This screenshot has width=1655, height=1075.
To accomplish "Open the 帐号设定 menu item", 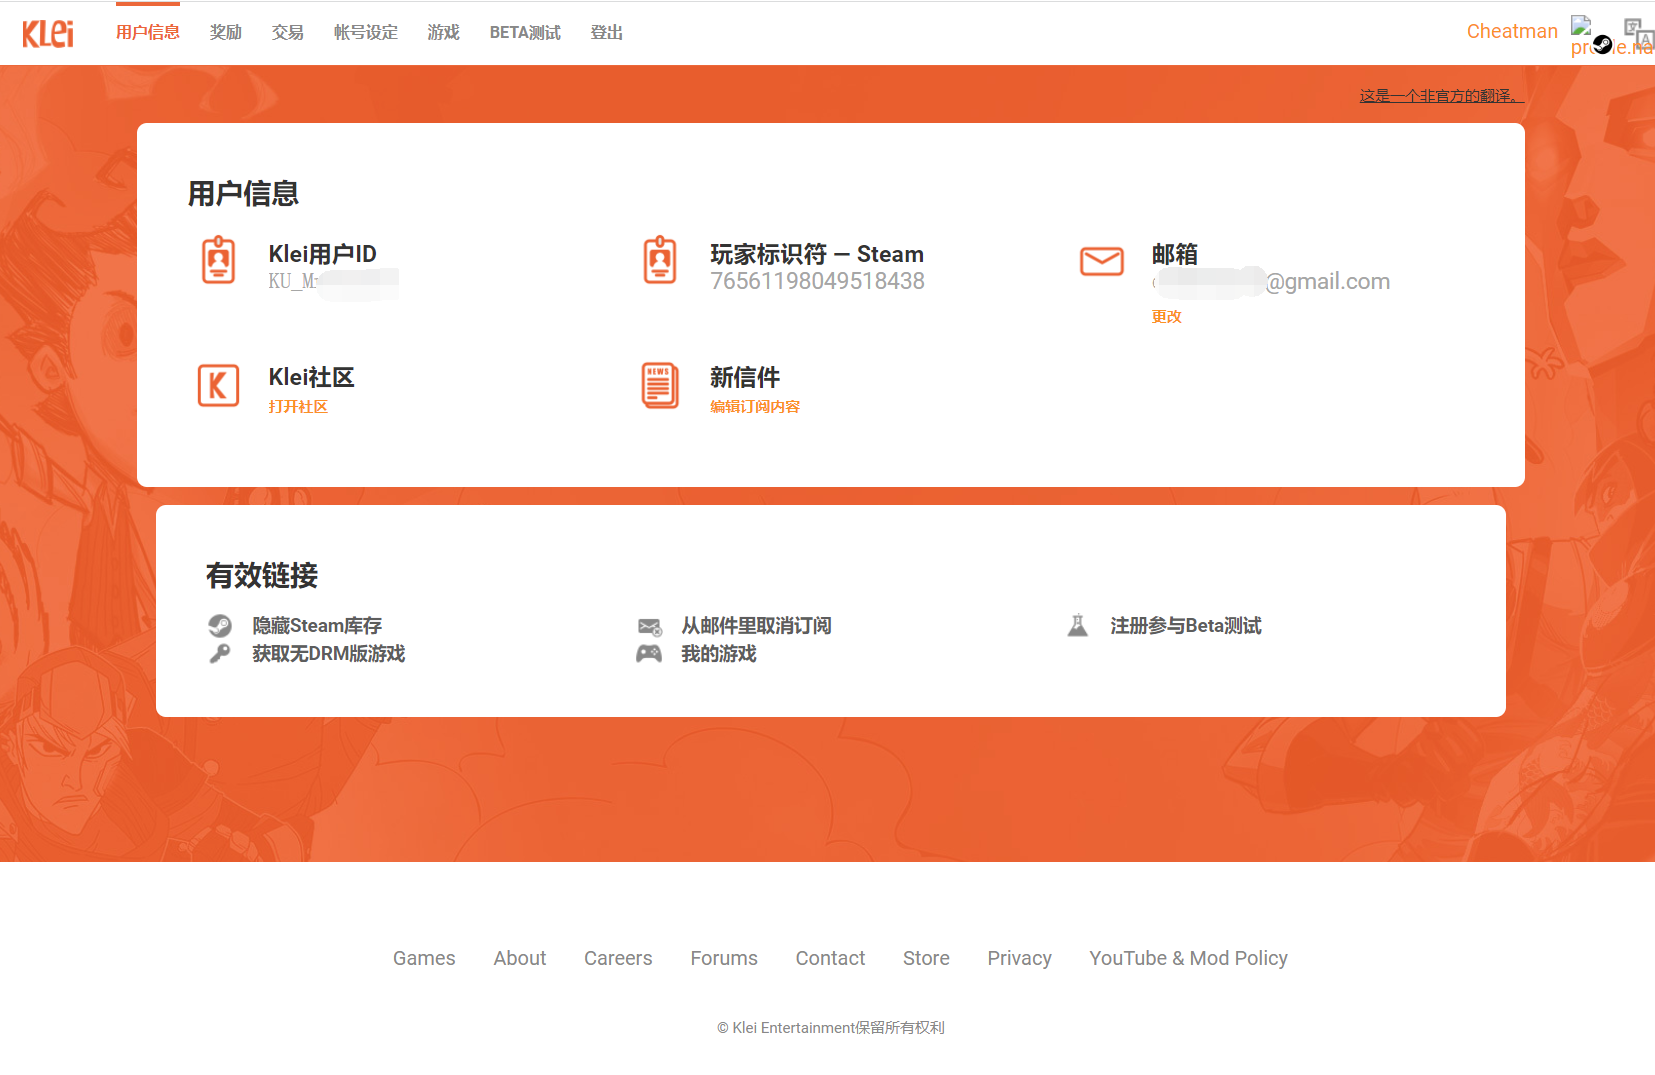I will 364,32.
